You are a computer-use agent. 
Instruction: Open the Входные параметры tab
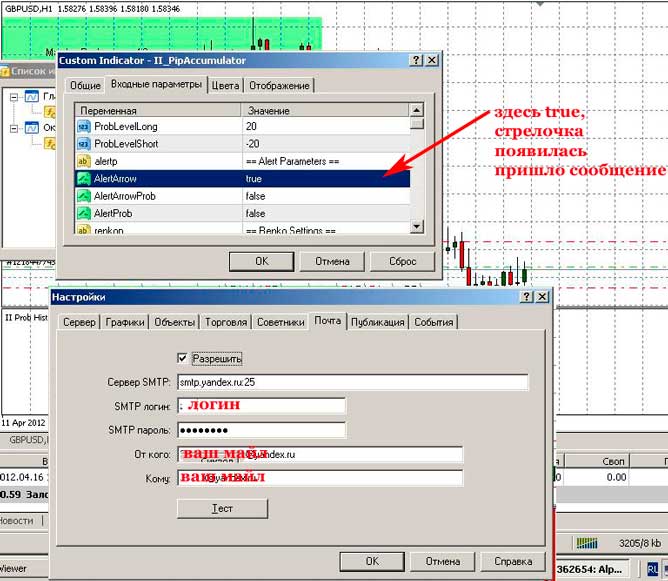[x=156, y=84]
